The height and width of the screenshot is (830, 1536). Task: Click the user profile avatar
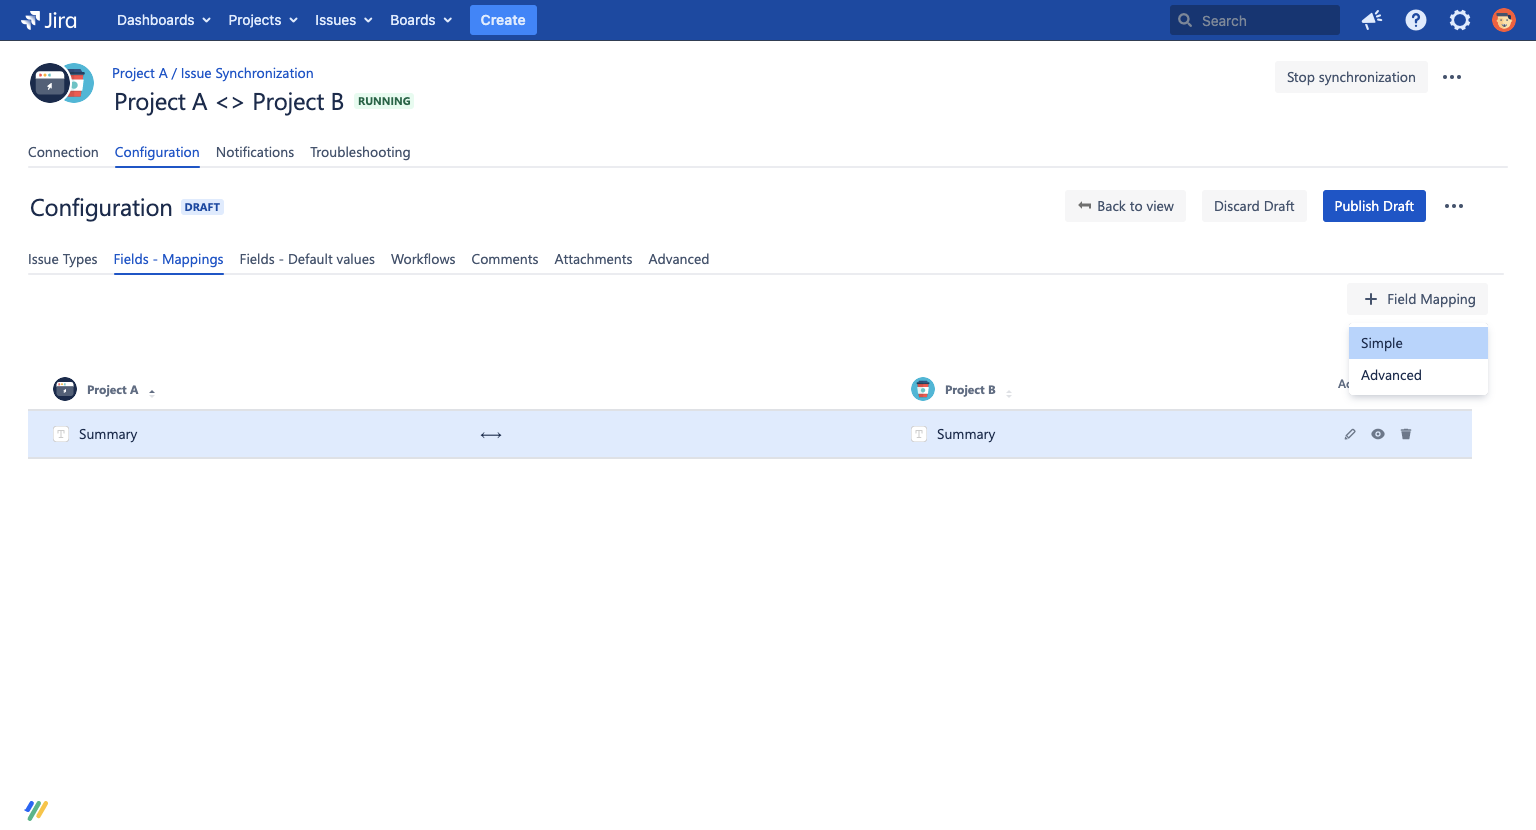[x=1503, y=20]
